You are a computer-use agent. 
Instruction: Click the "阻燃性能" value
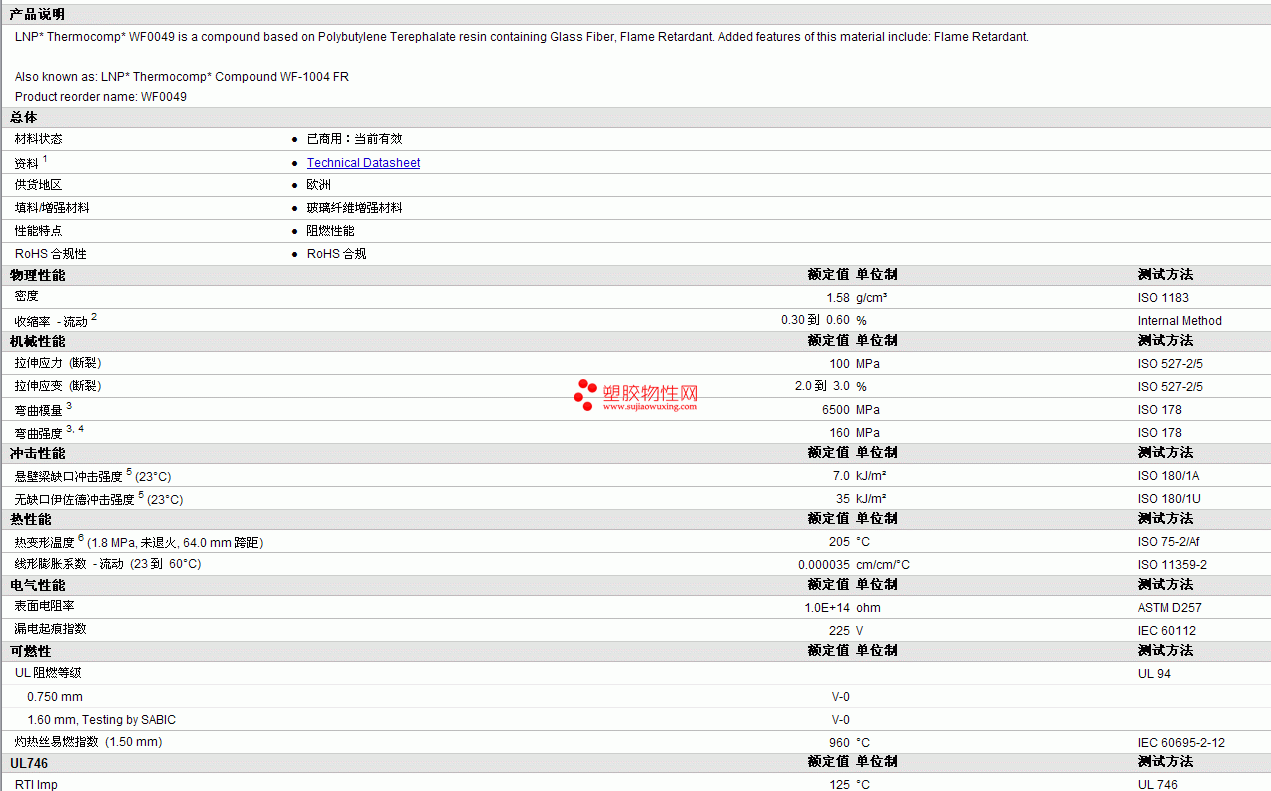coord(331,231)
